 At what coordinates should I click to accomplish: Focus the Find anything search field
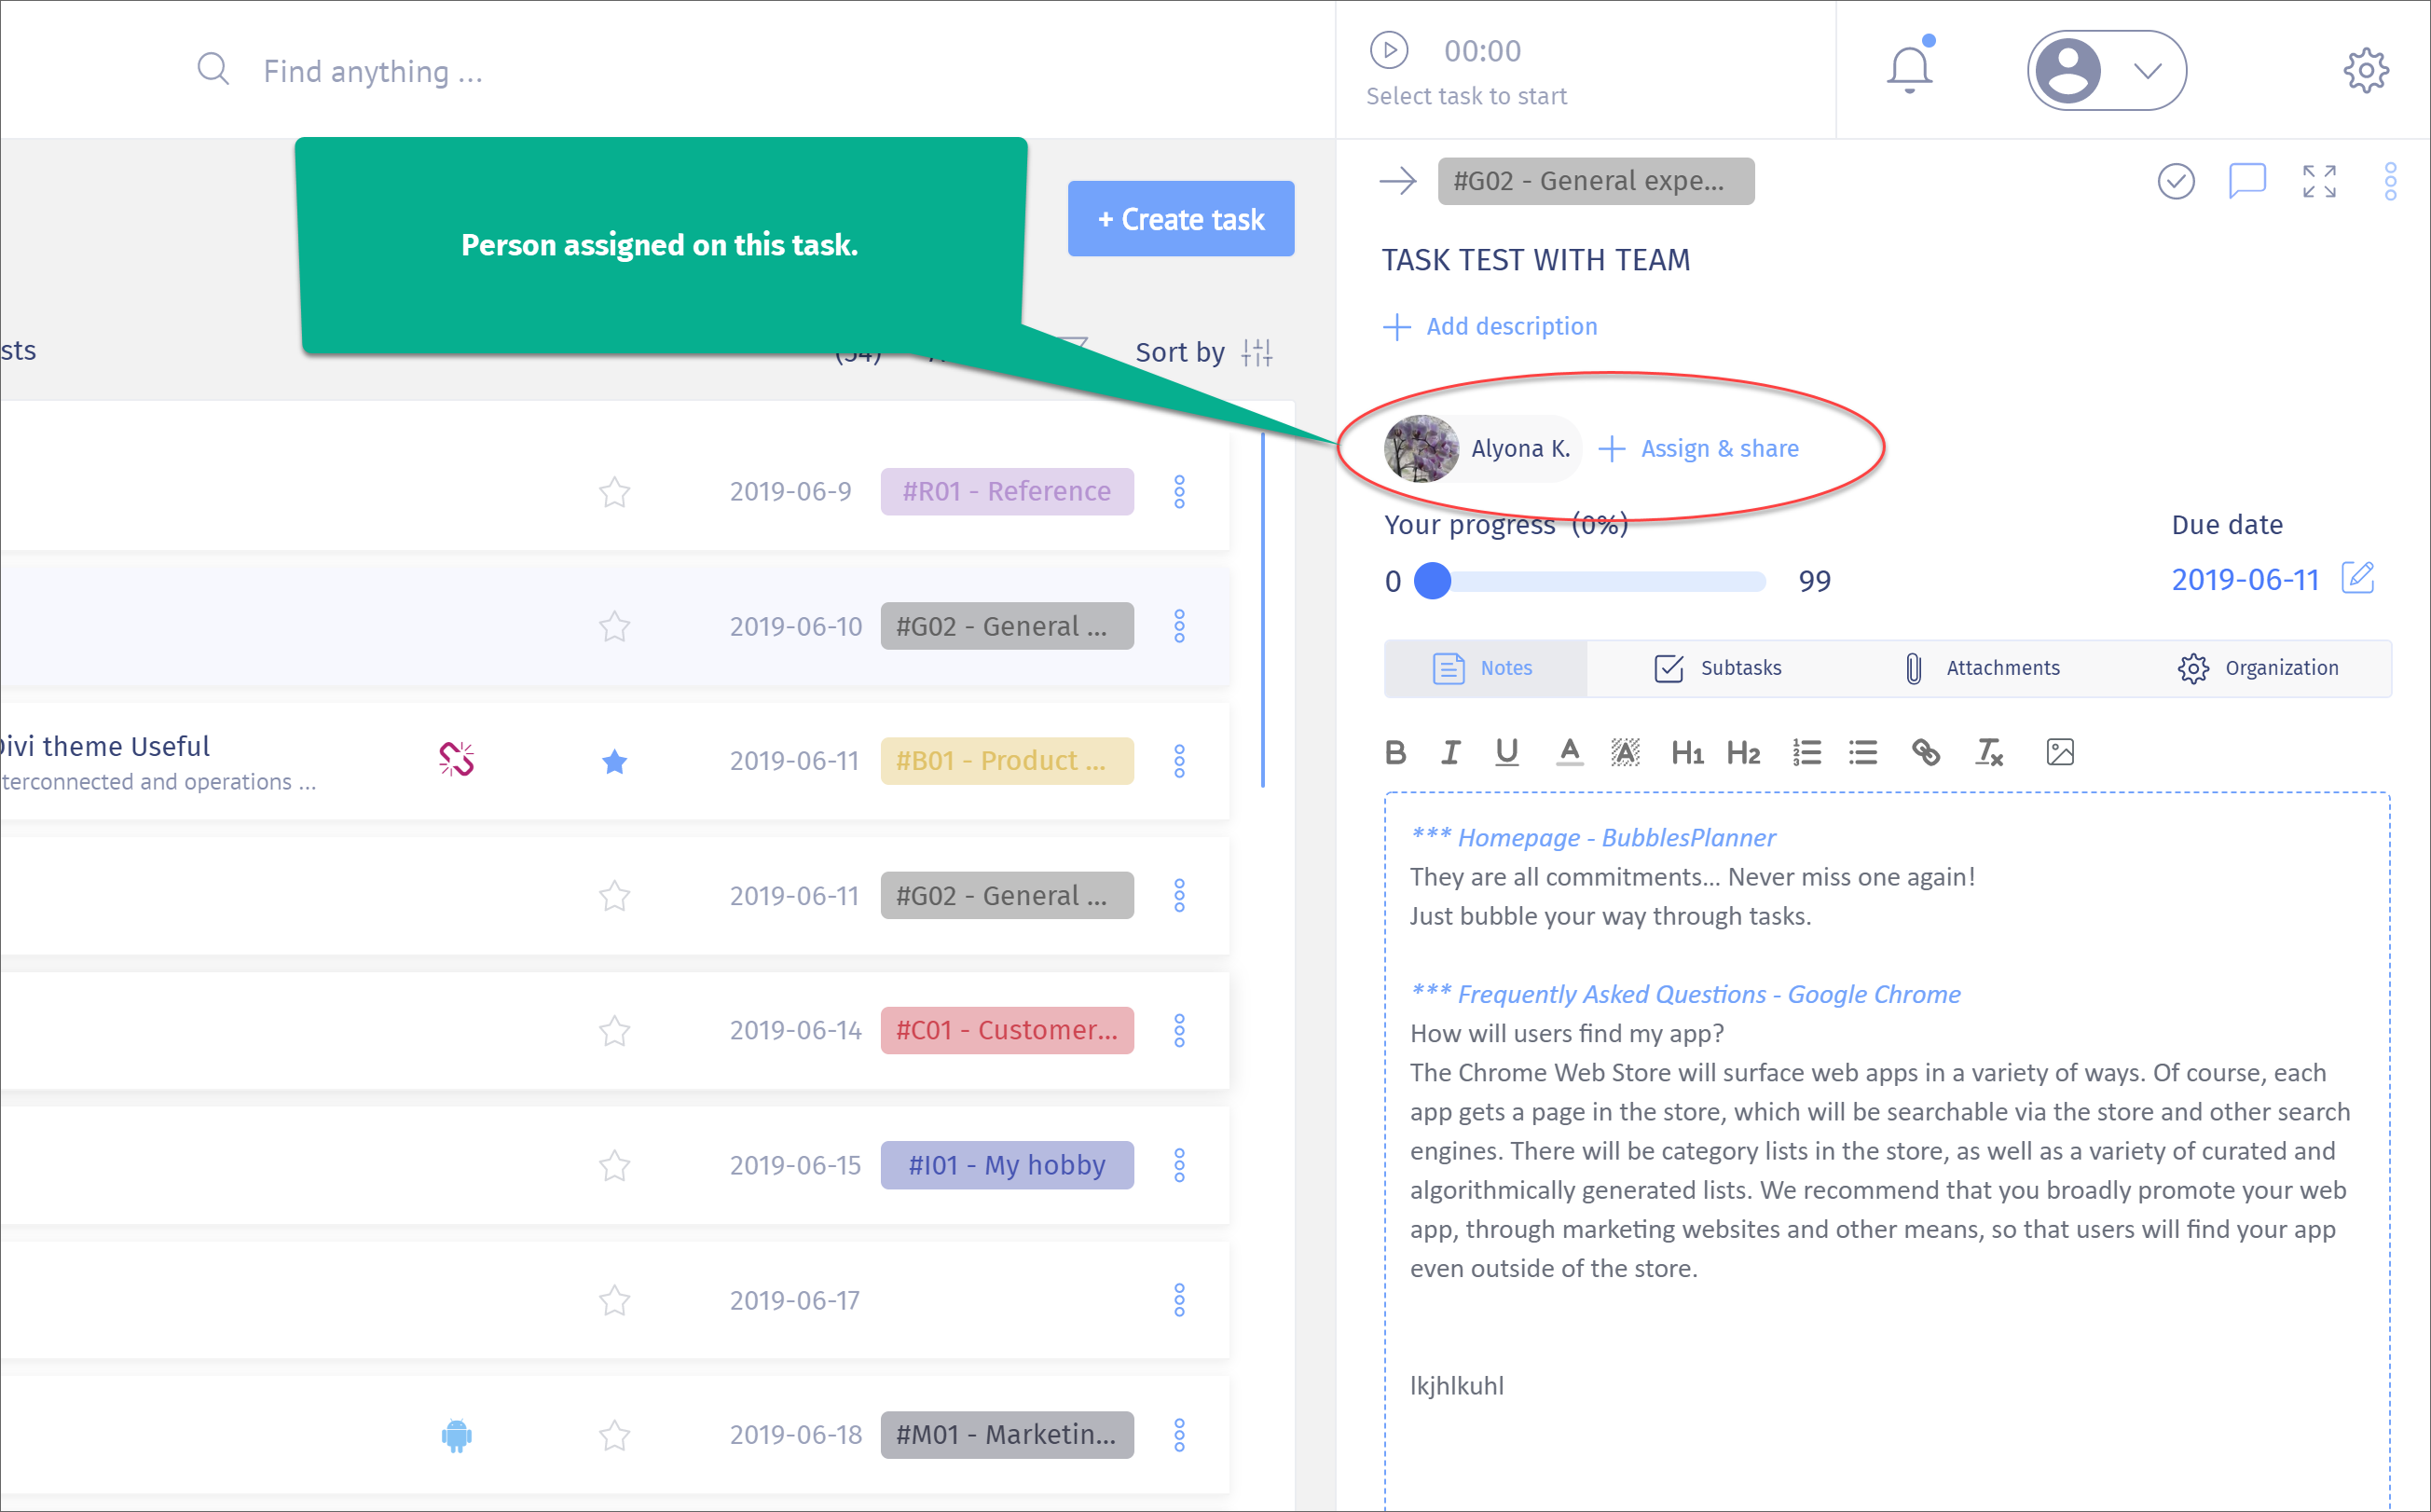(373, 72)
